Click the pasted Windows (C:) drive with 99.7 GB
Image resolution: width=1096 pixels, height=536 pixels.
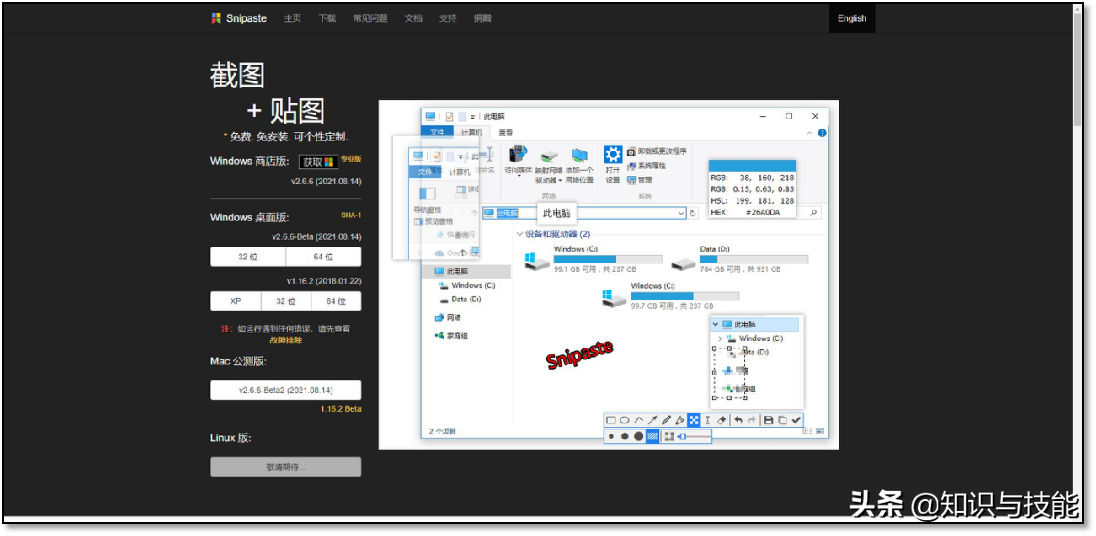pyautogui.click(x=671, y=295)
